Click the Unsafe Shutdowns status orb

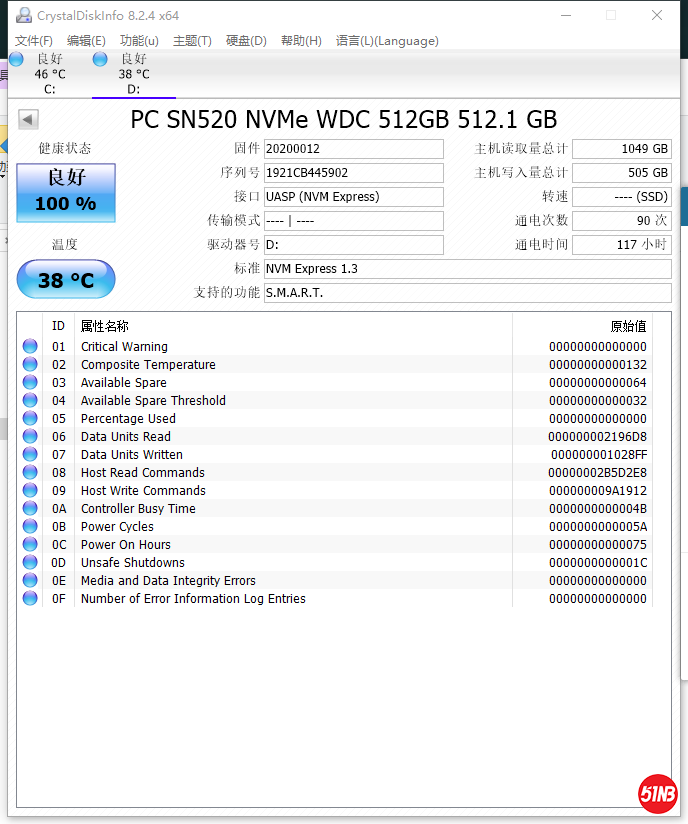[30, 563]
